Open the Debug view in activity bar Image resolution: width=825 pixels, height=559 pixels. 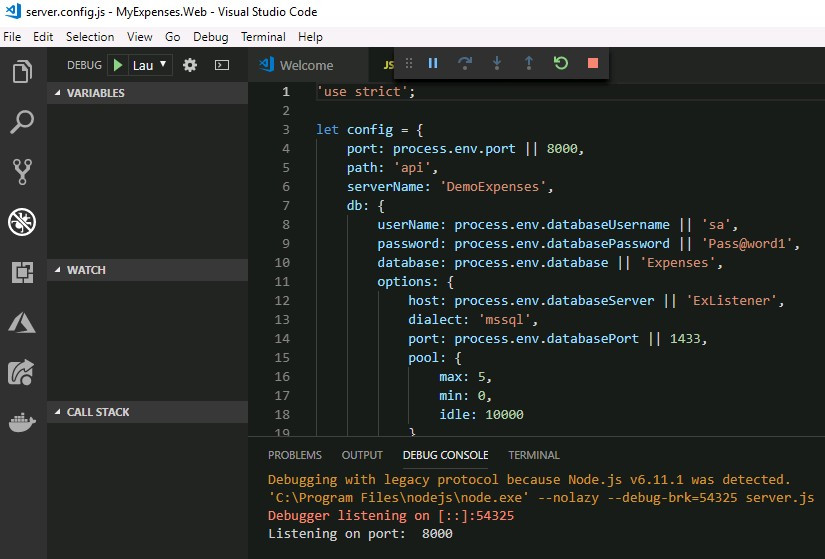pyautogui.click(x=22, y=222)
